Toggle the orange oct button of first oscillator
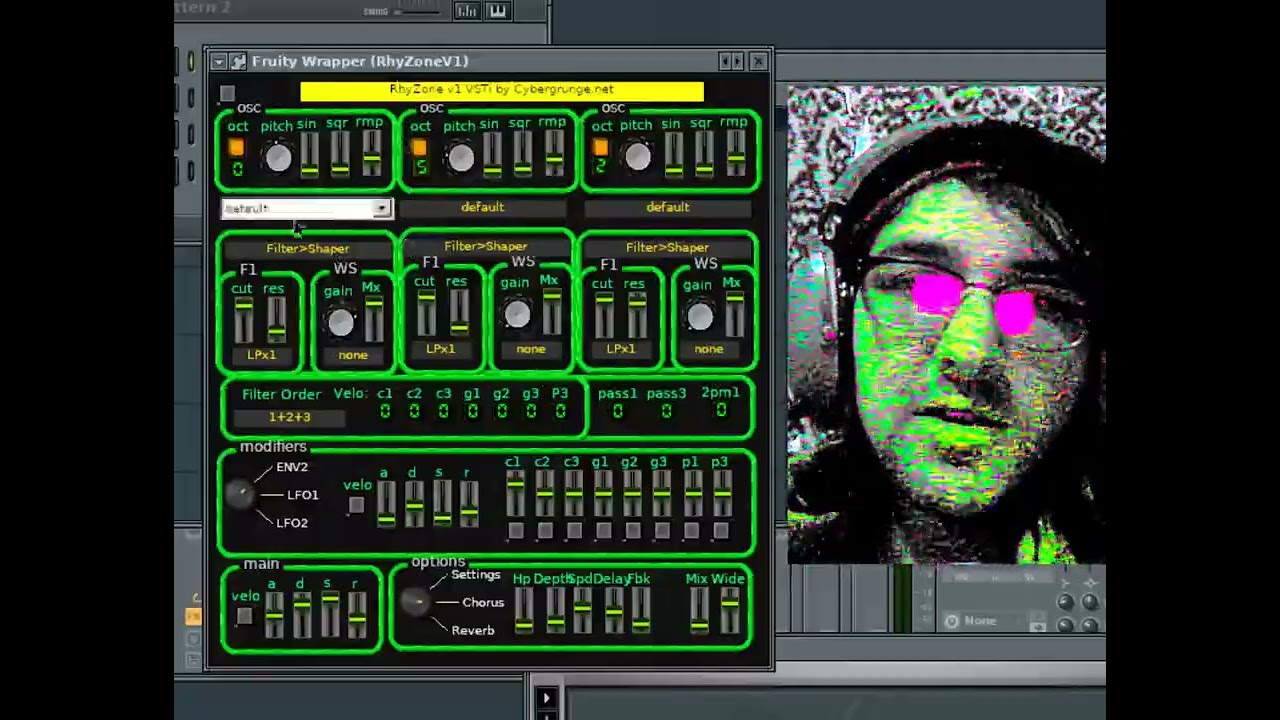The height and width of the screenshot is (720, 1280). point(236,148)
